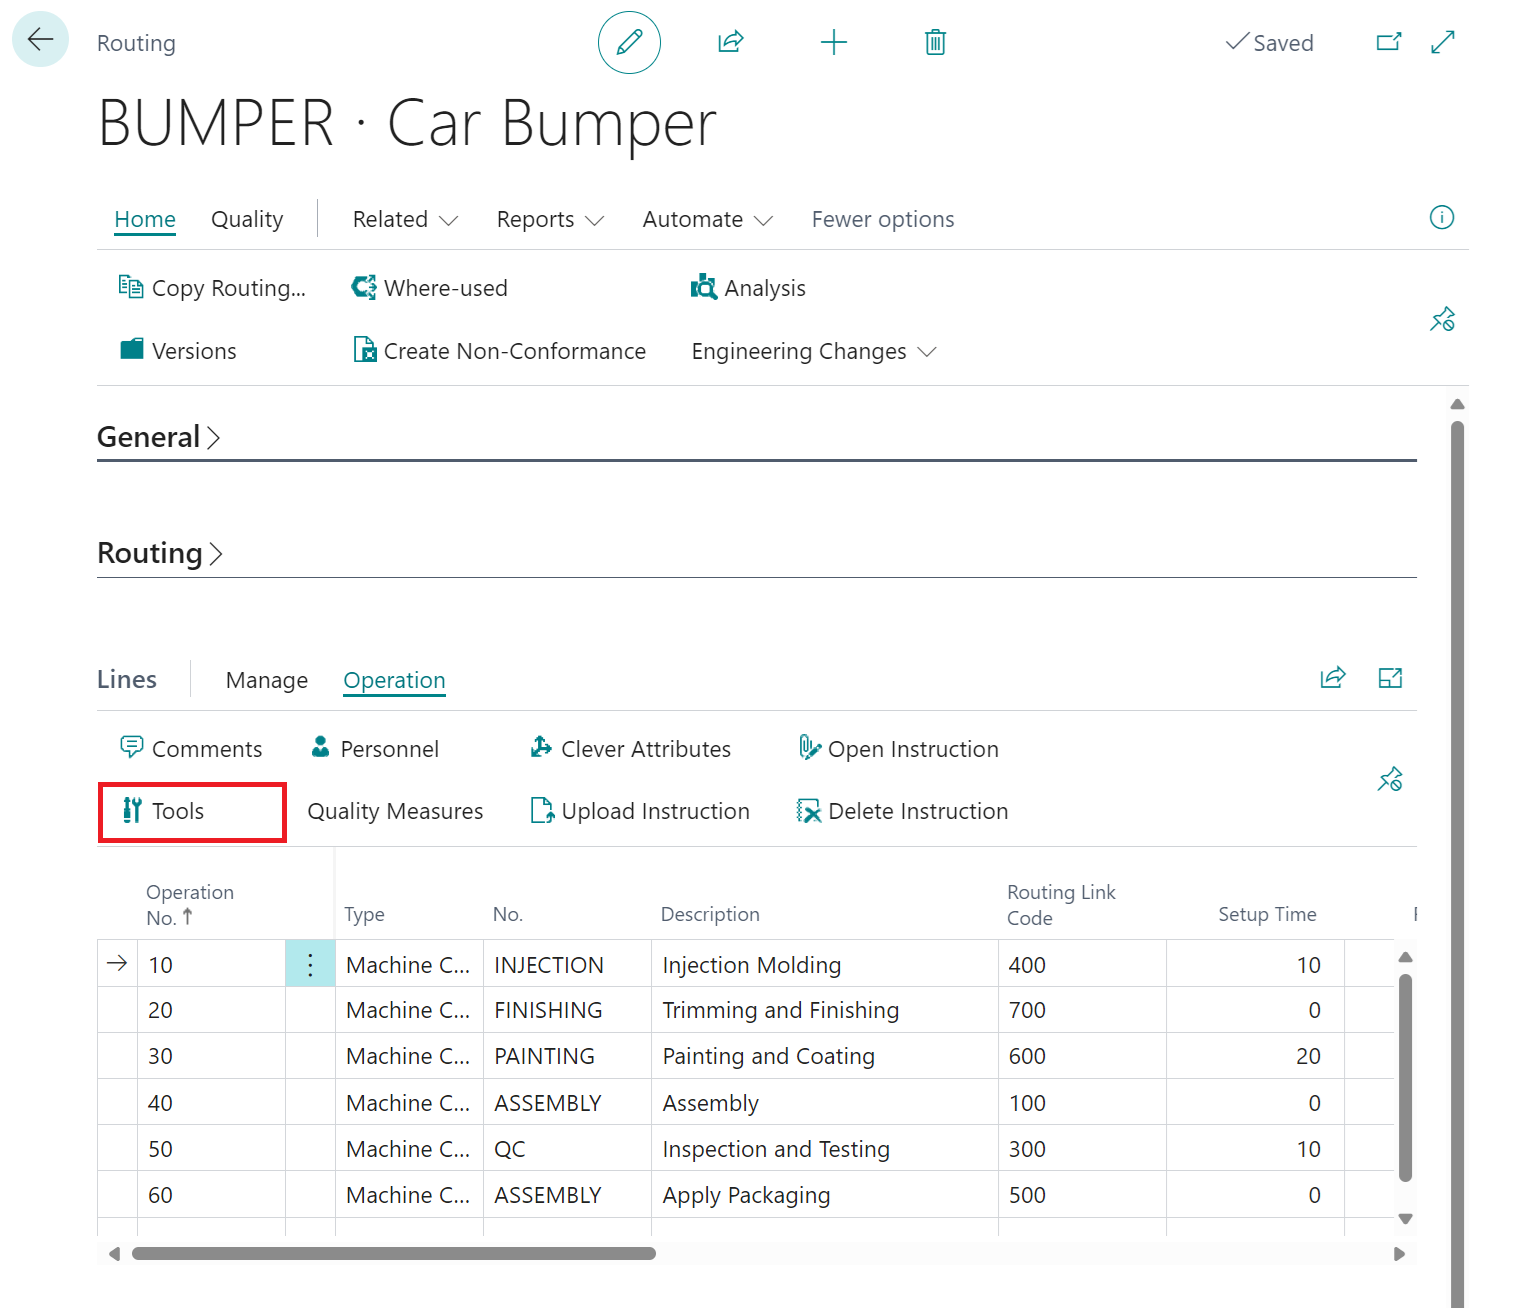Open the record with the pencil edit icon

click(629, 42)
